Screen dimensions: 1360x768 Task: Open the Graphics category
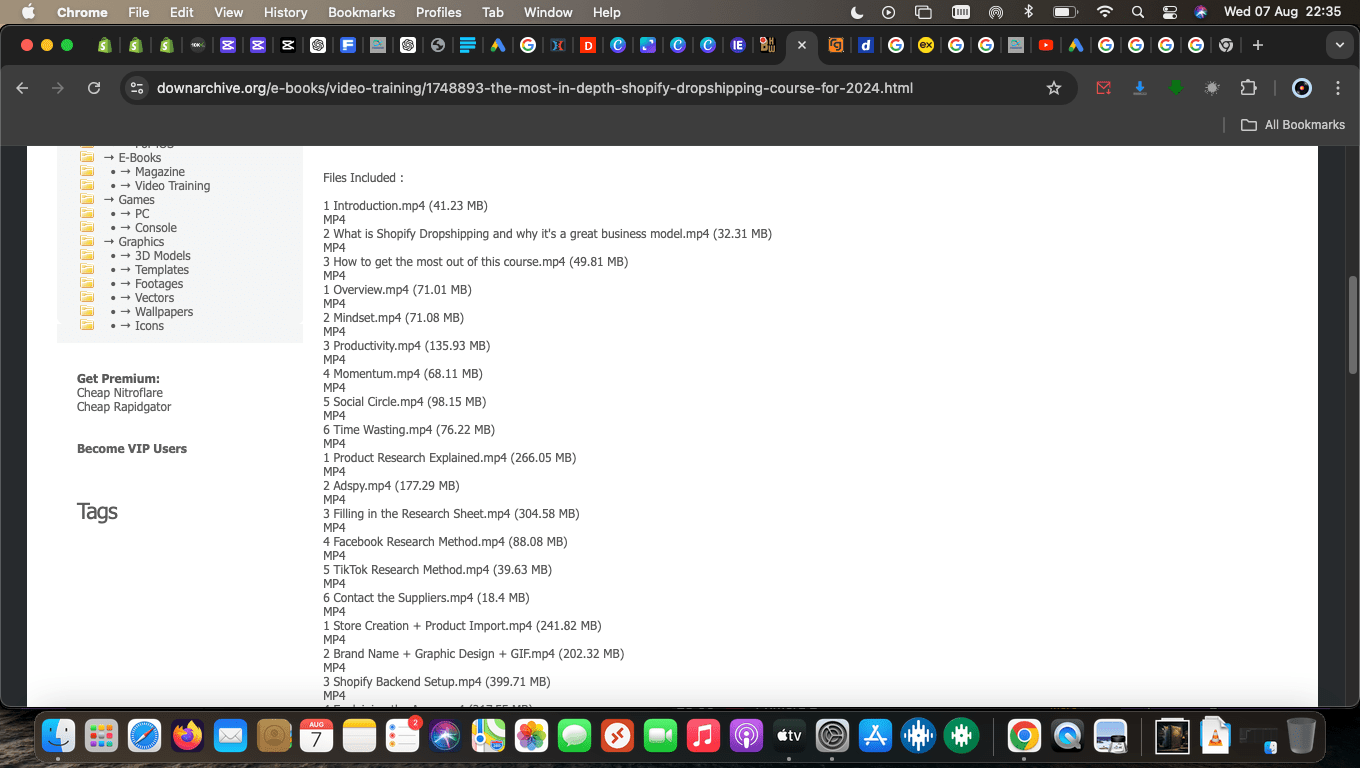[x=141, y=242]
